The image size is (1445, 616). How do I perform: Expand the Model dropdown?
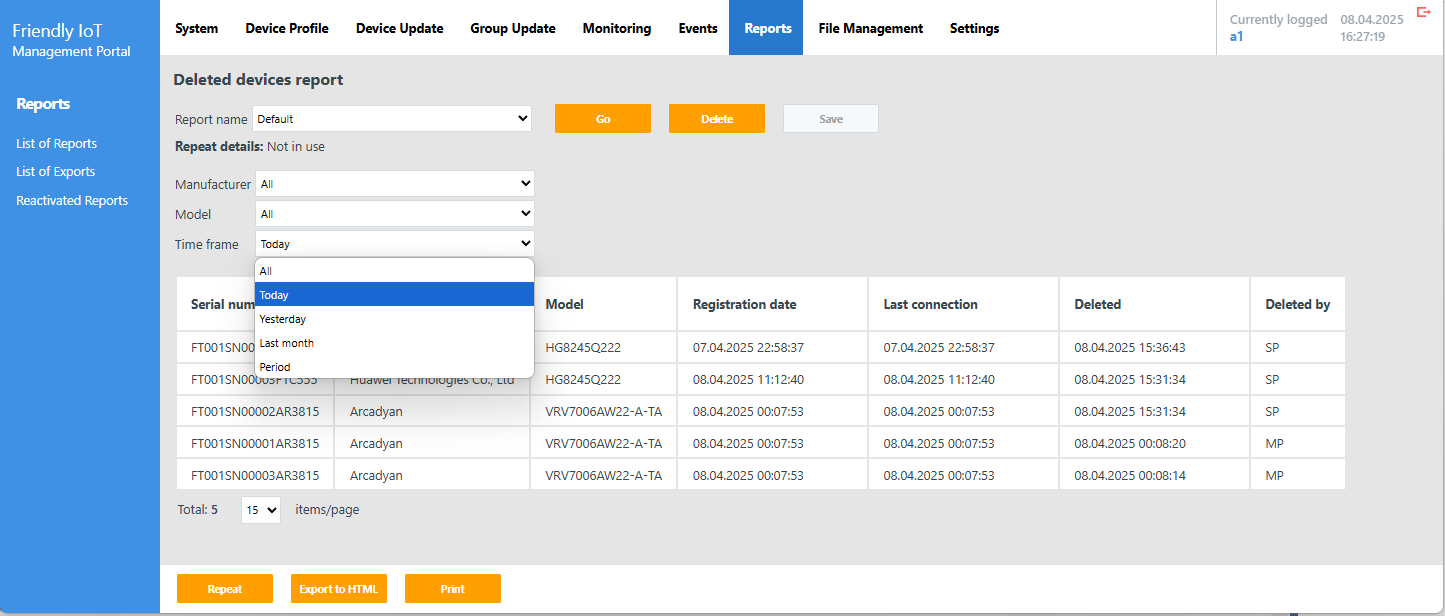(x=395, y=214)
